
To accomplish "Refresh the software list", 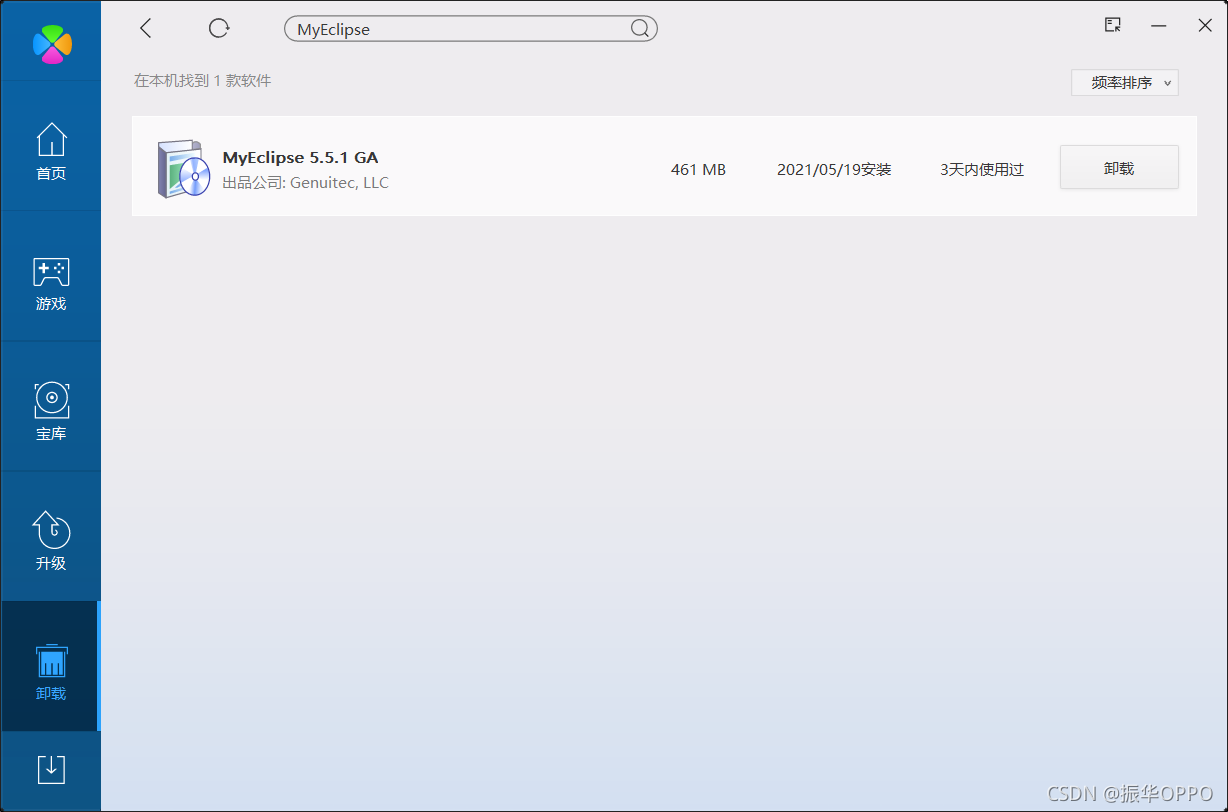I will click(x=219, y=28).
